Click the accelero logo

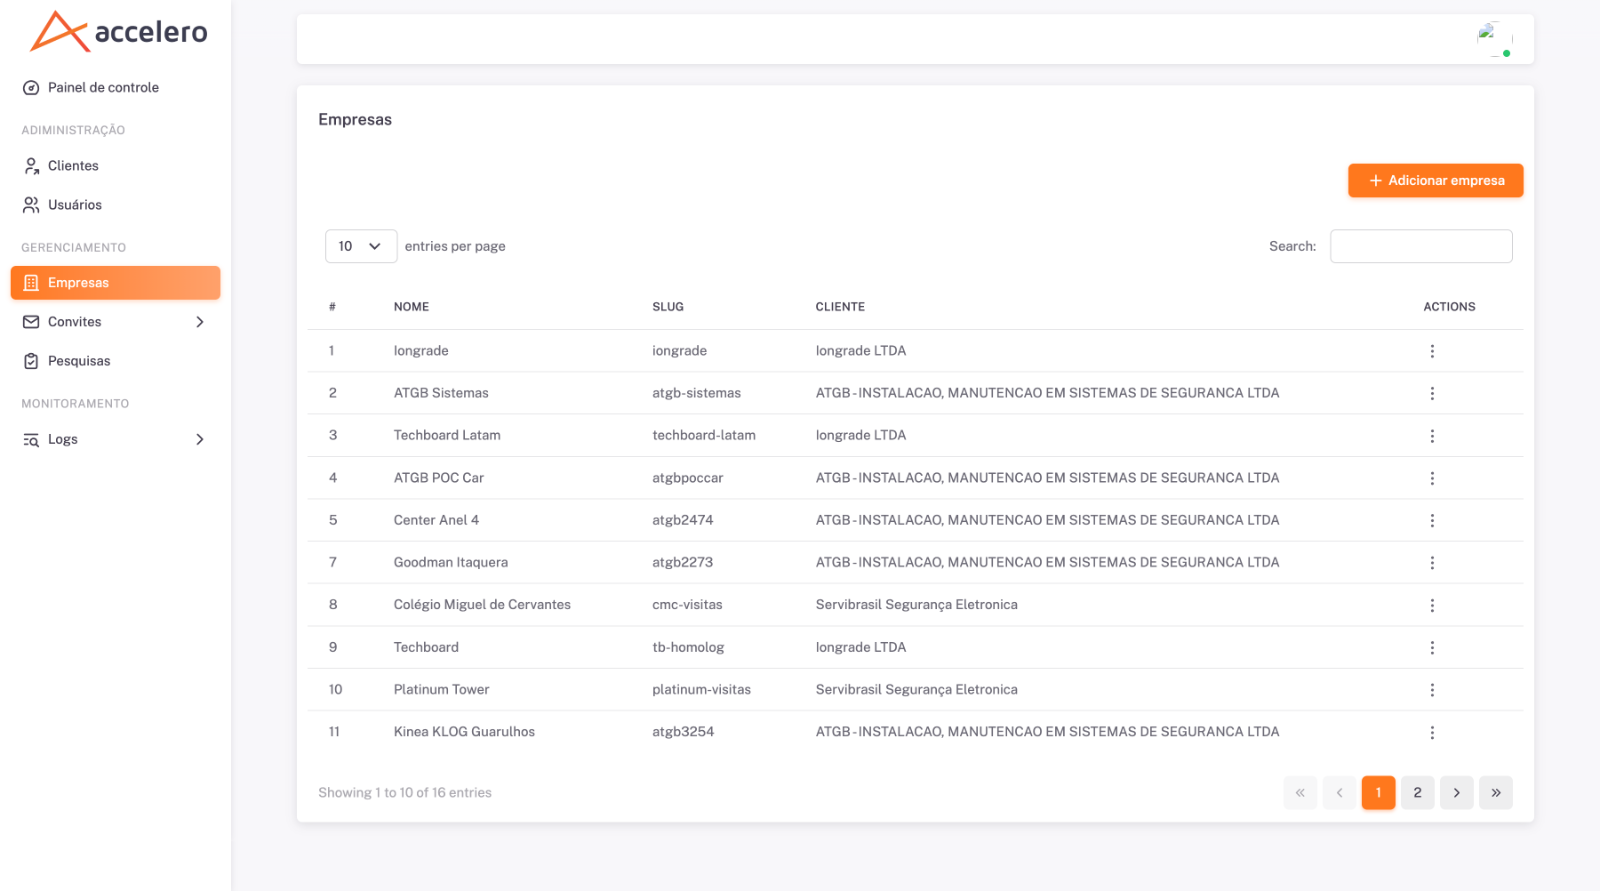(x=118, y=32)
